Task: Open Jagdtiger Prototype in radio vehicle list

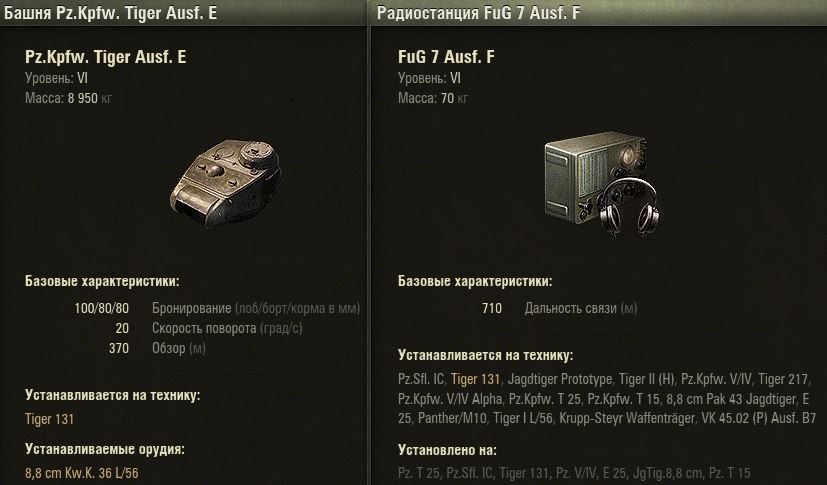Action: (561, 380)
